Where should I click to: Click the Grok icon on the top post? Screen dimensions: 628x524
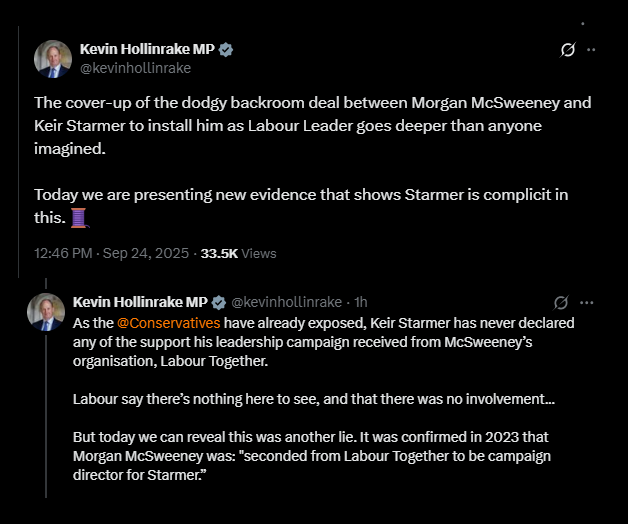tap(567, 49)
